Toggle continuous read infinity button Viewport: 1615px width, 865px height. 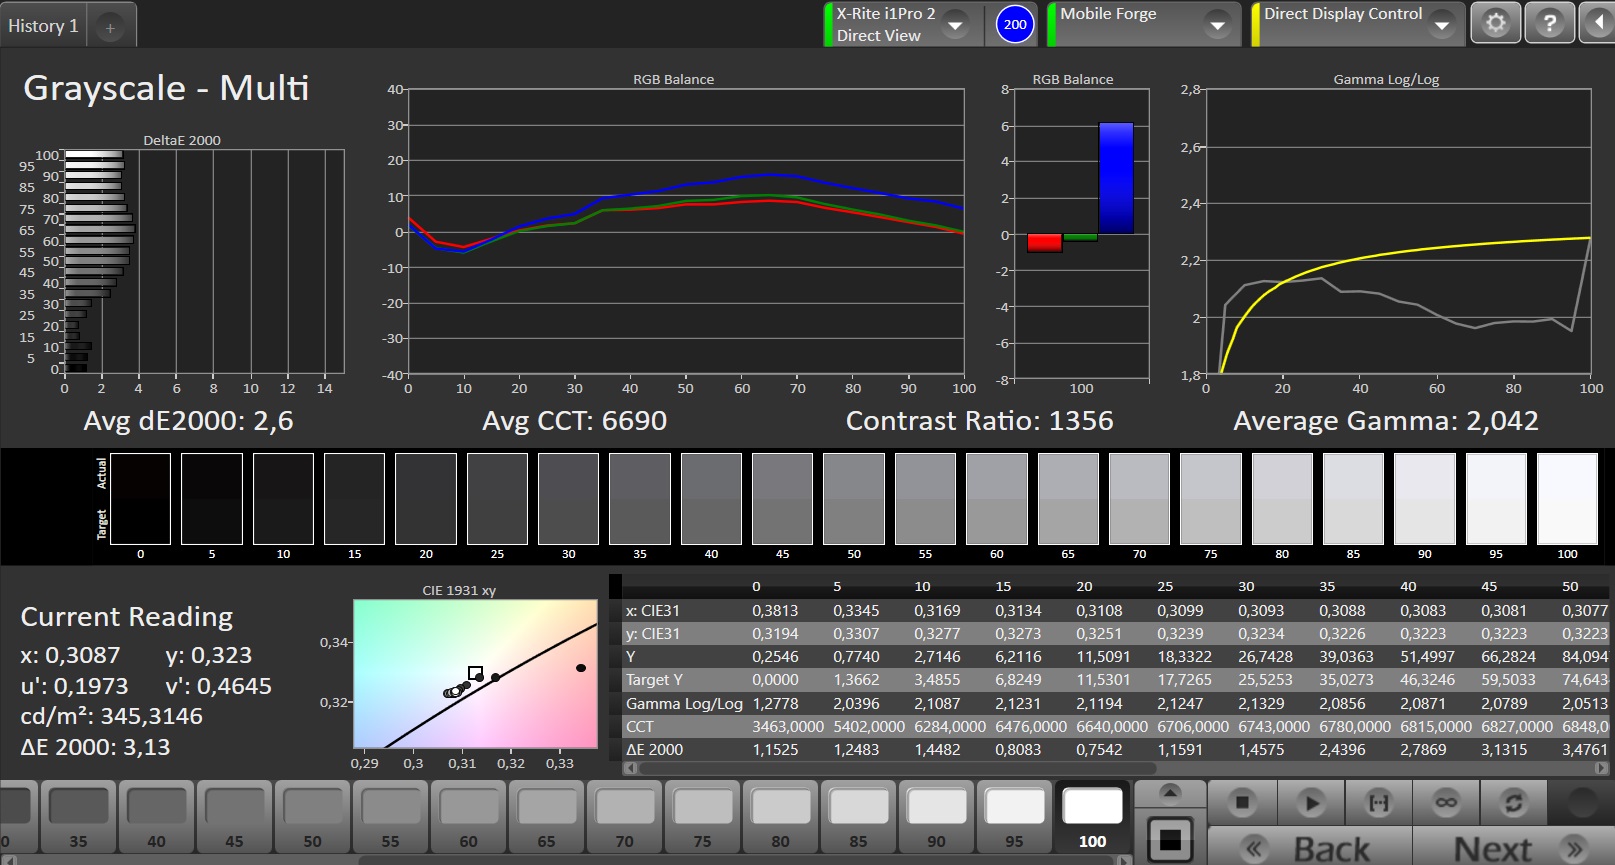pyautogui.click(x=1446, y=802)
